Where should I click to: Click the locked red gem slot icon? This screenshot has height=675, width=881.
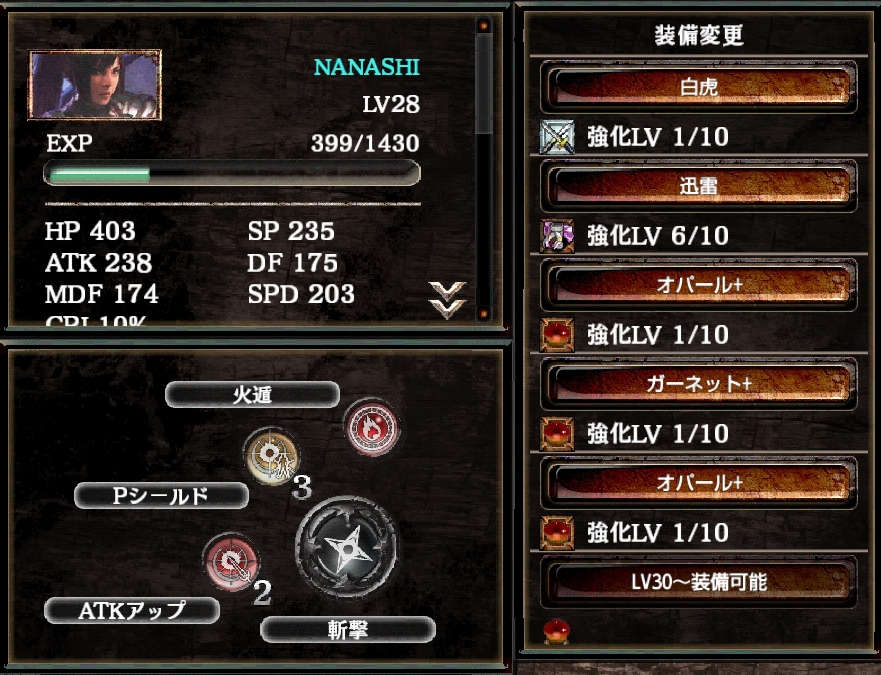557,631
